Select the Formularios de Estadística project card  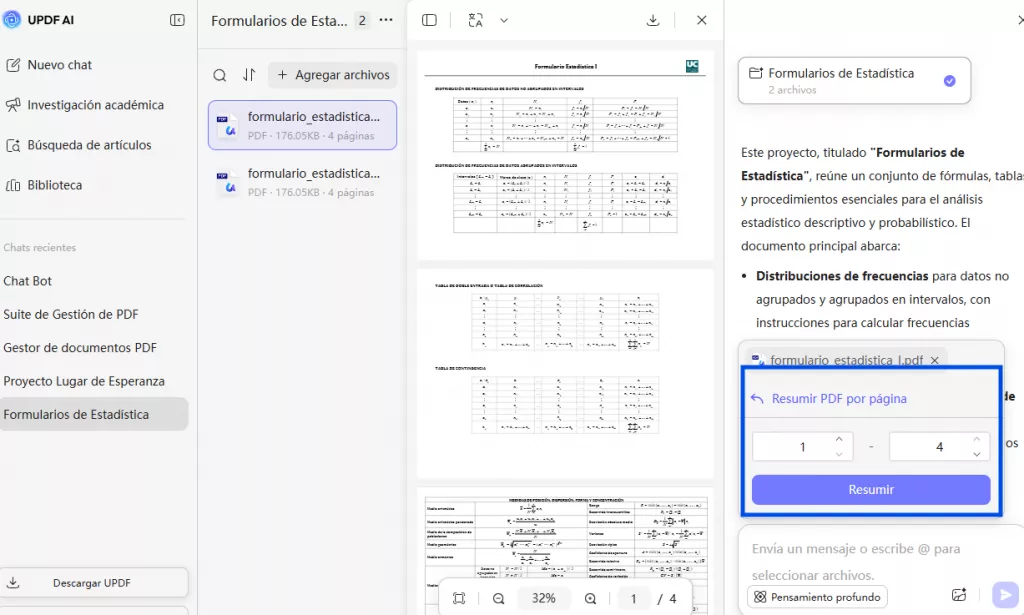[x=854, y=80]
